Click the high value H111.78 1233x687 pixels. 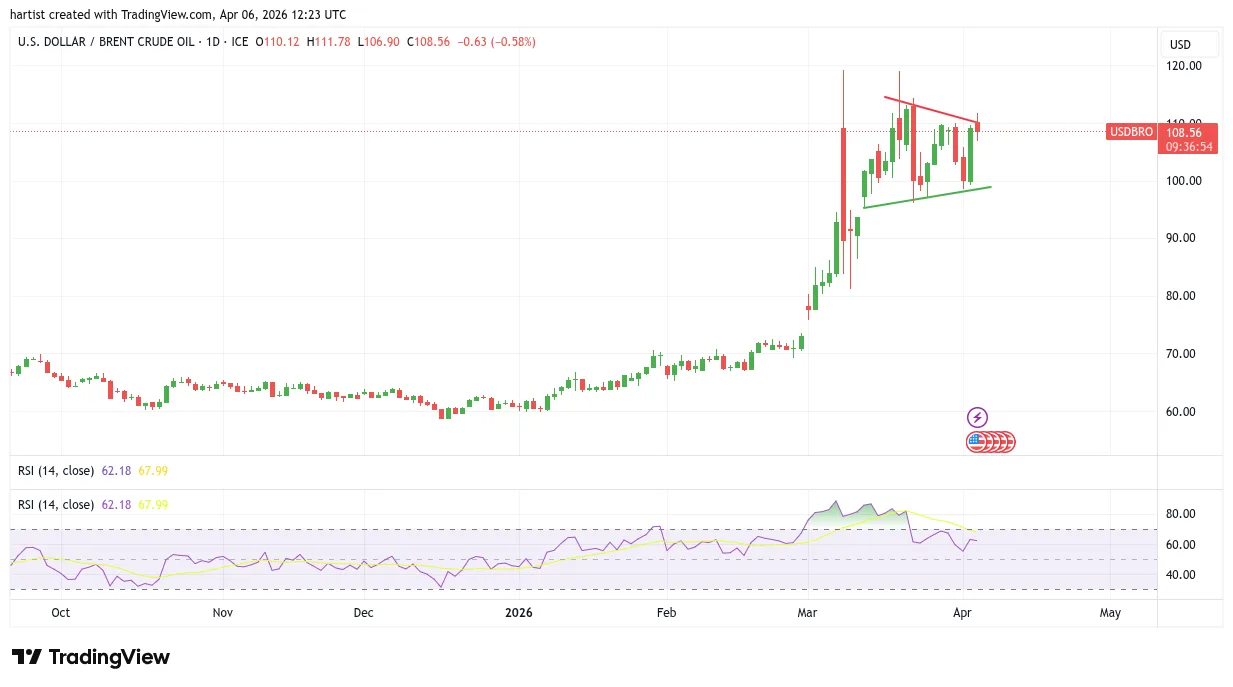click(328, 42)
